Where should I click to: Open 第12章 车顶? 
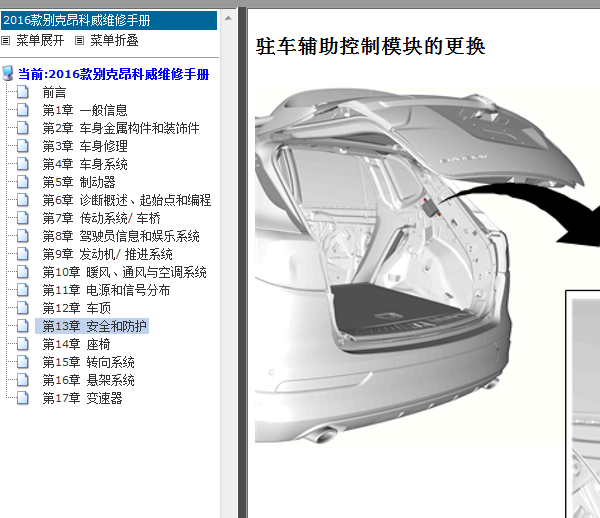[76, 308]
